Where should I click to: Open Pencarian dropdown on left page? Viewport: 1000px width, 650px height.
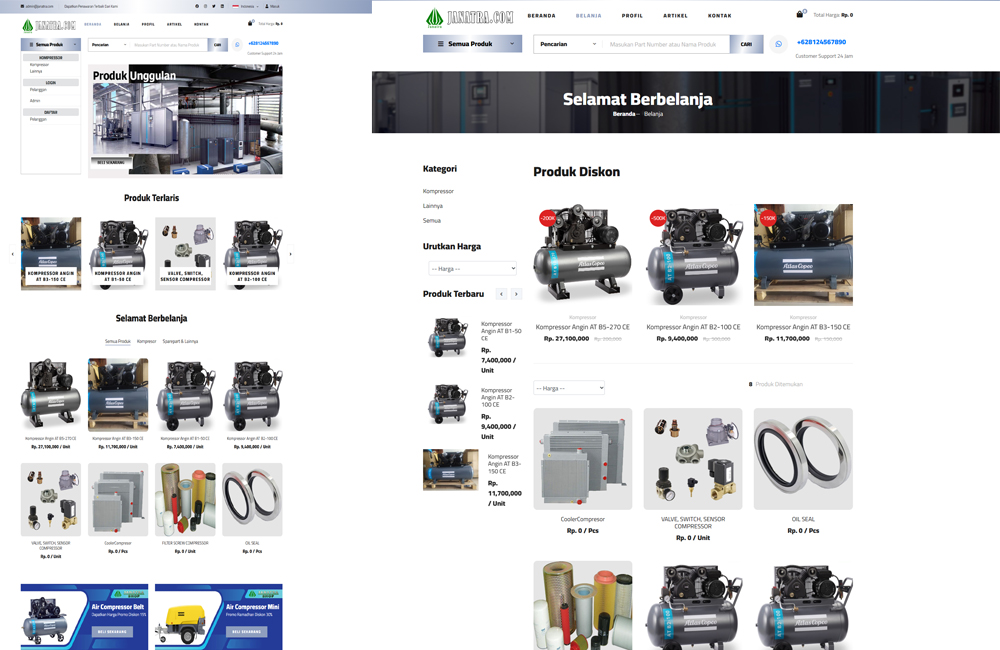pos(108,45)
